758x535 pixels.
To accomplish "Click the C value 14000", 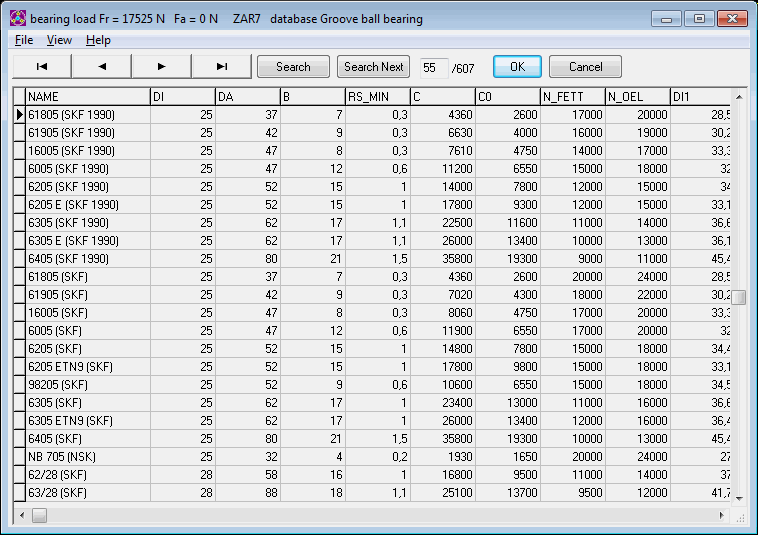I will (457, 187).
